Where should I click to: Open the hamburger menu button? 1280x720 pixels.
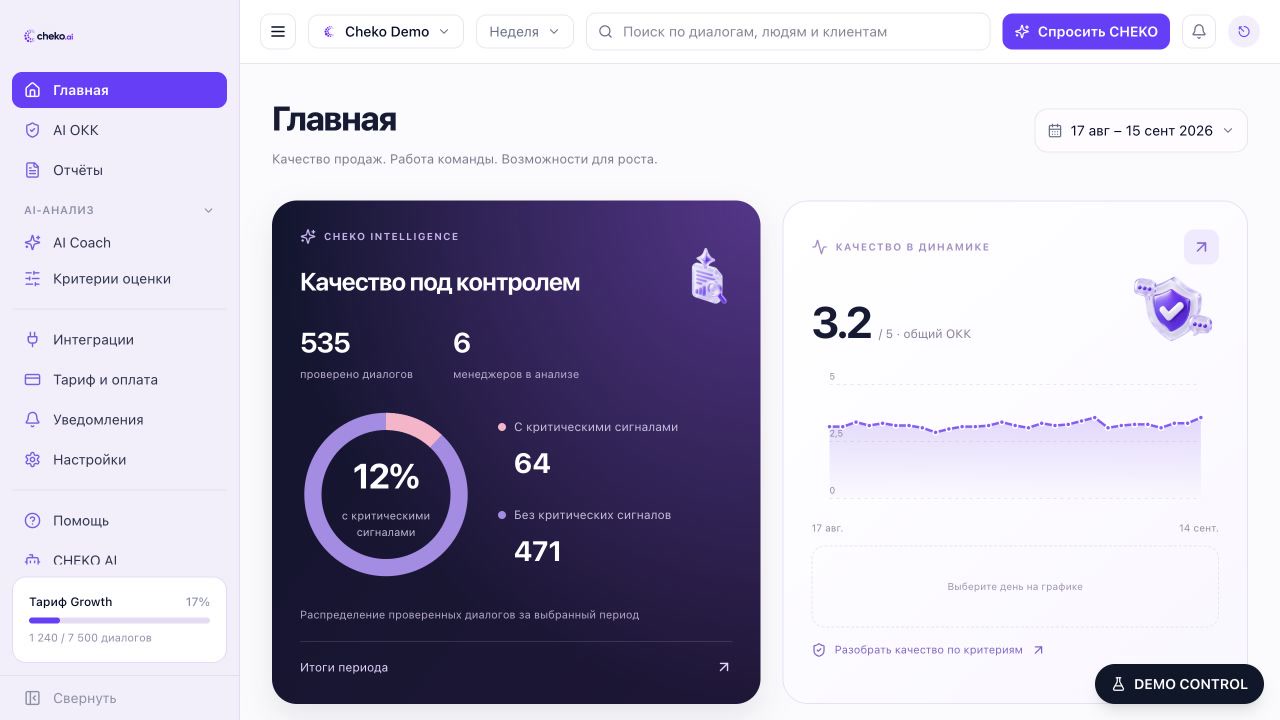point(278,32)
